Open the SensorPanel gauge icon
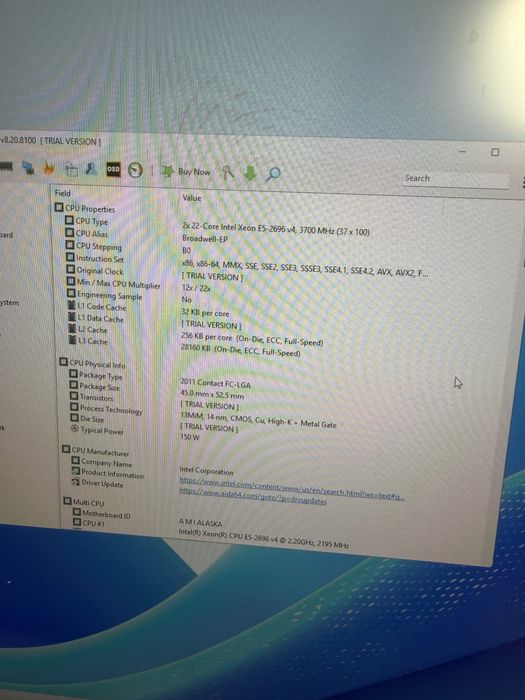This screenshot has width=525, height=700. (x=135, y=170)
